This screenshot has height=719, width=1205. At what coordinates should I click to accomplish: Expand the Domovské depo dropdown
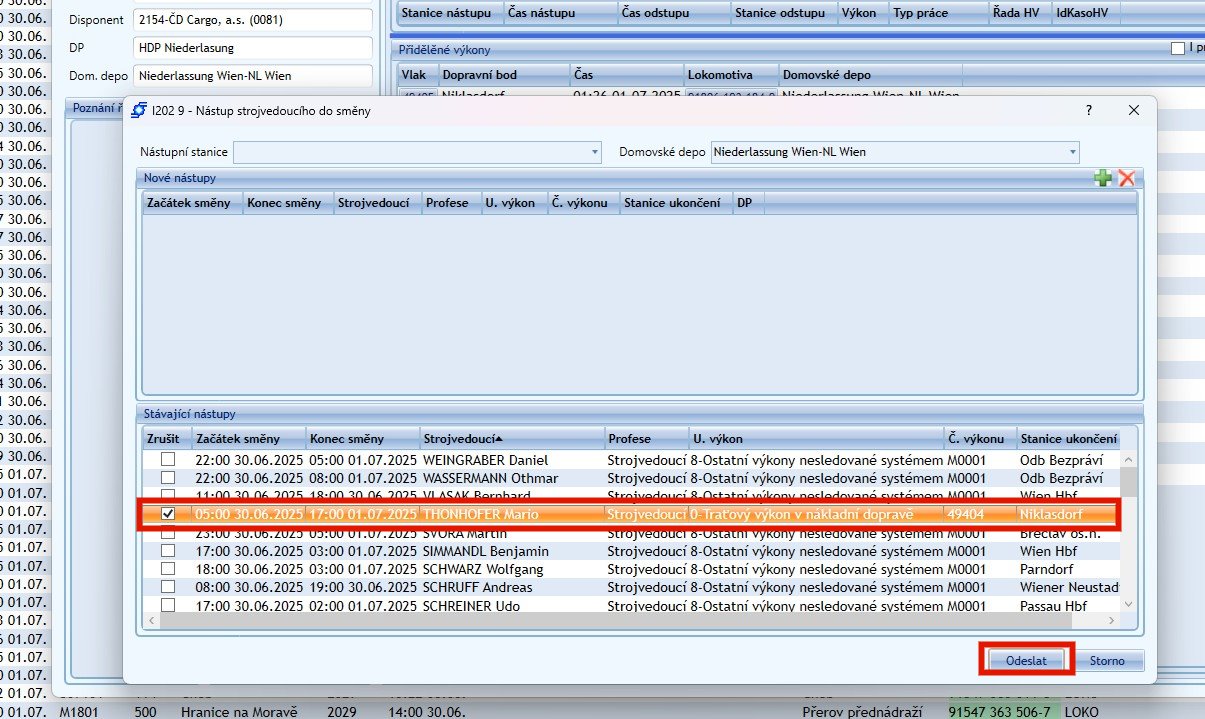click(x=1072, y=153)
